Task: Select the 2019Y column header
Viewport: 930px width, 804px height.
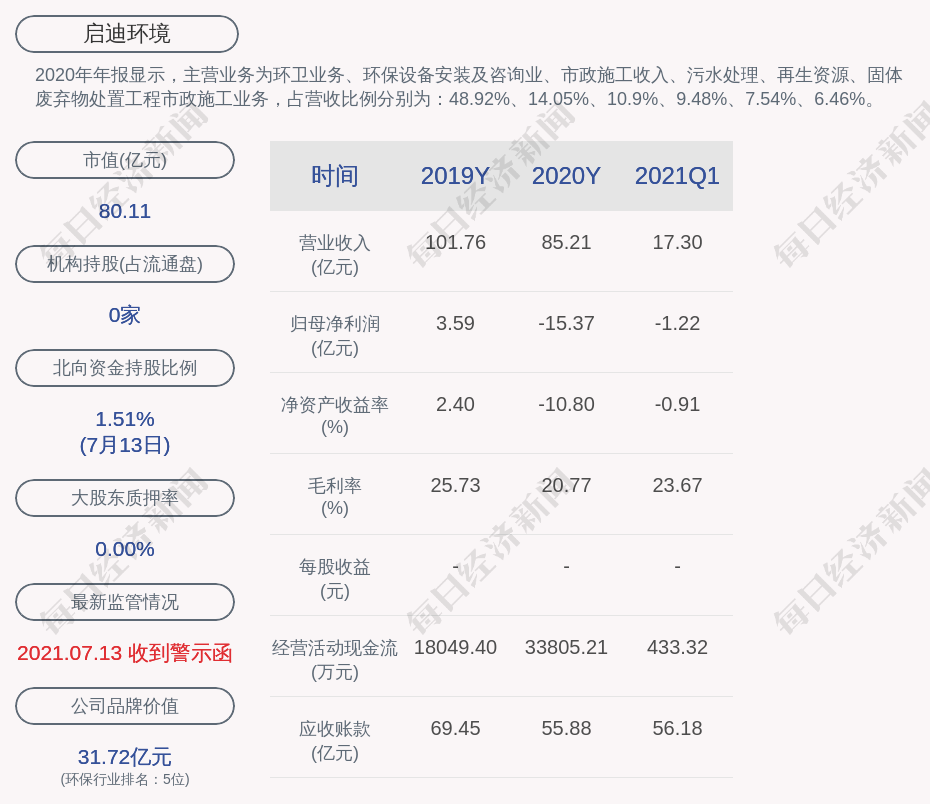Action: pyautogui.click(x=455, y=176)
